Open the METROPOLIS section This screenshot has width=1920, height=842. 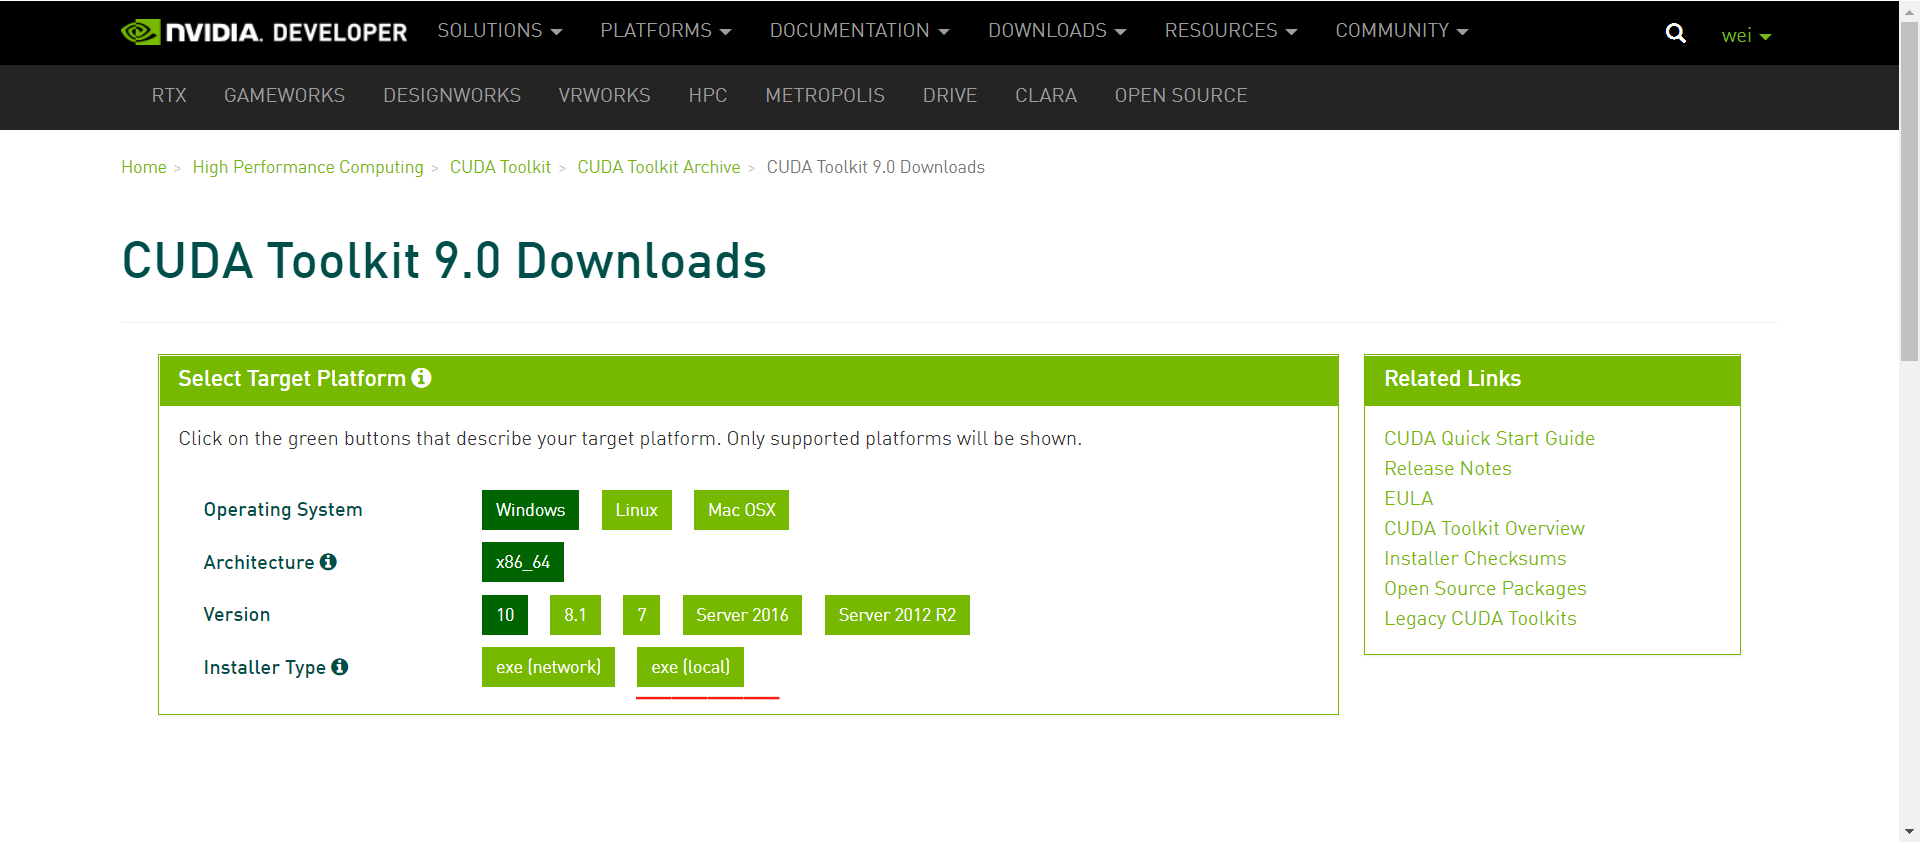[x=825, y=96]
